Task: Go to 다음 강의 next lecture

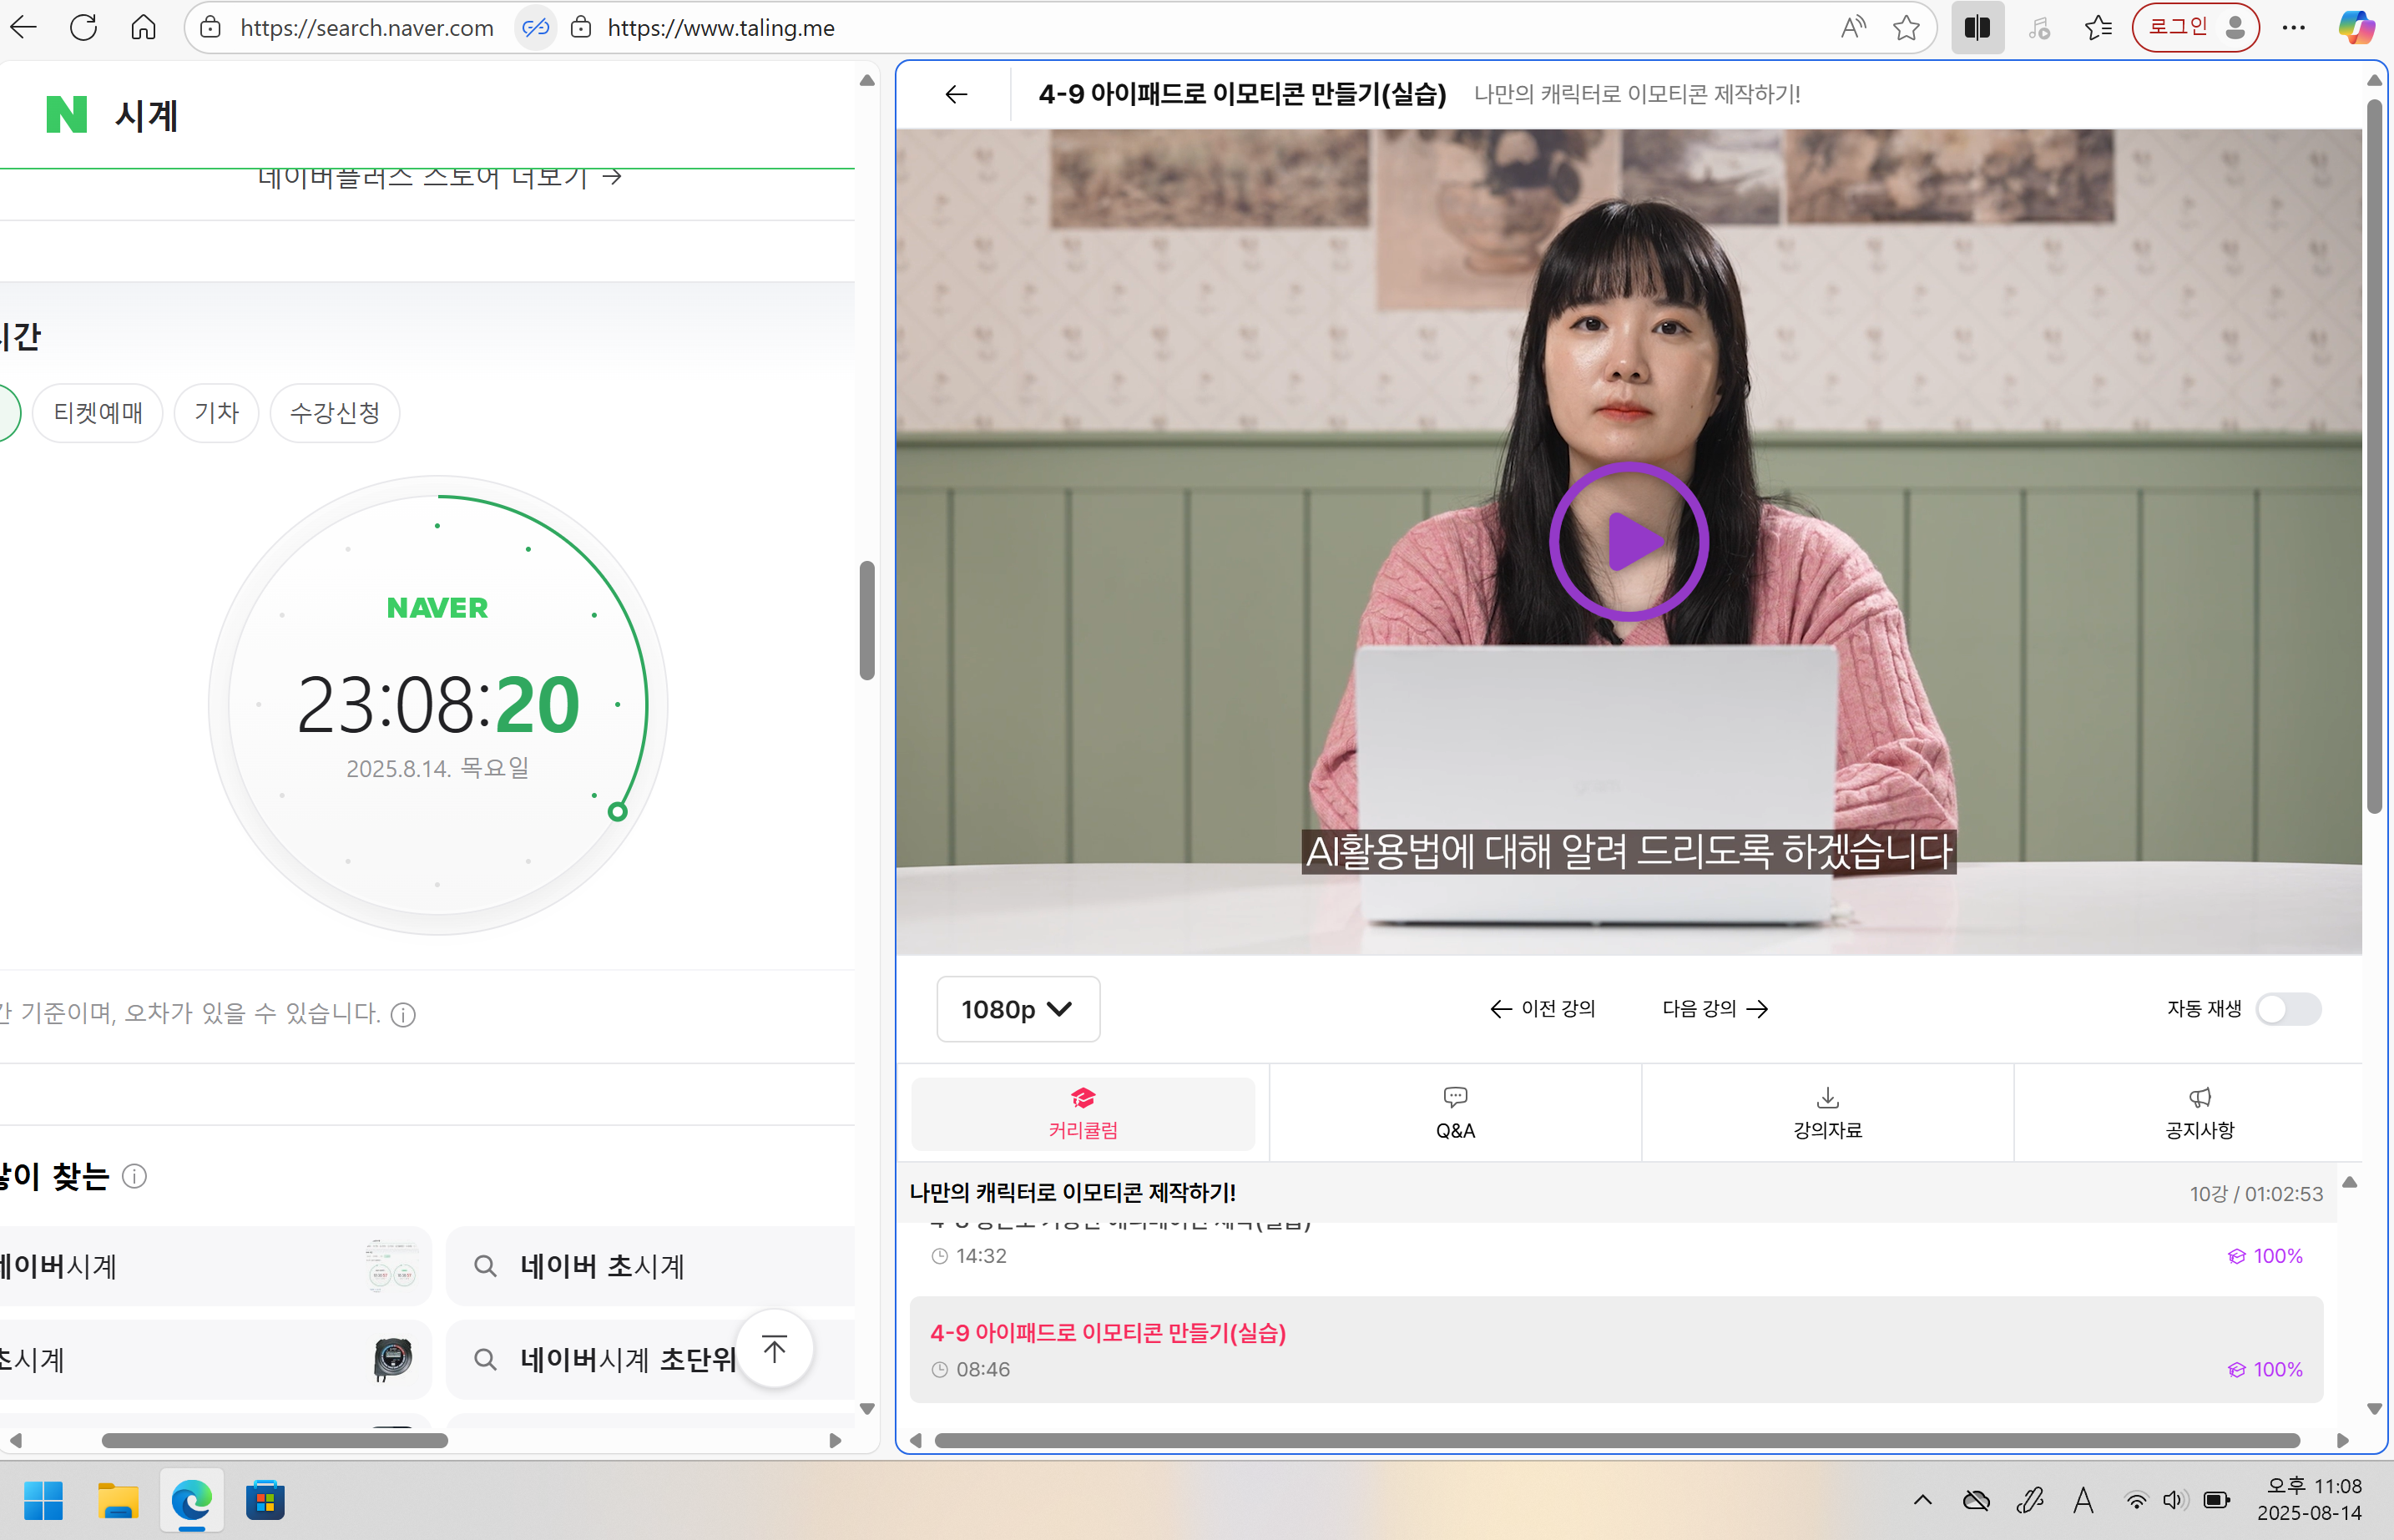Action: point(1715,1008)
